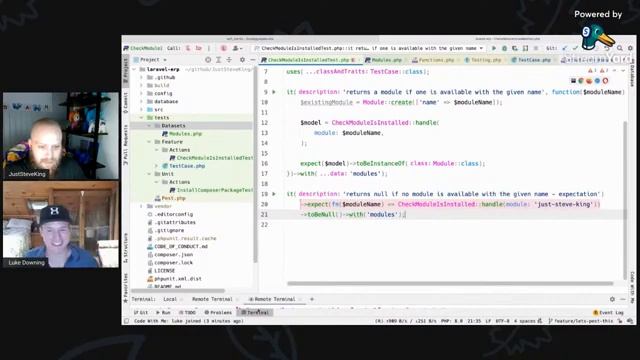The height and width of the screenshot is (360, 640).
Task: Click Select Opened File target icon
Action: click(x=208, y=60)
